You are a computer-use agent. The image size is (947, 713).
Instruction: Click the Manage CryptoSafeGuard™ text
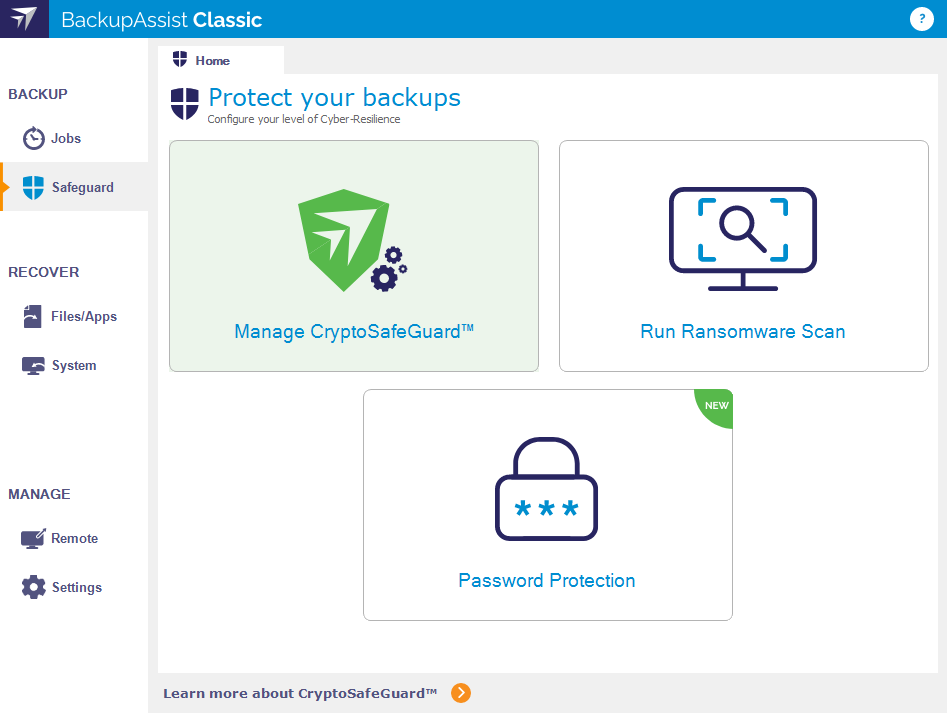click(x=353, y=331)
